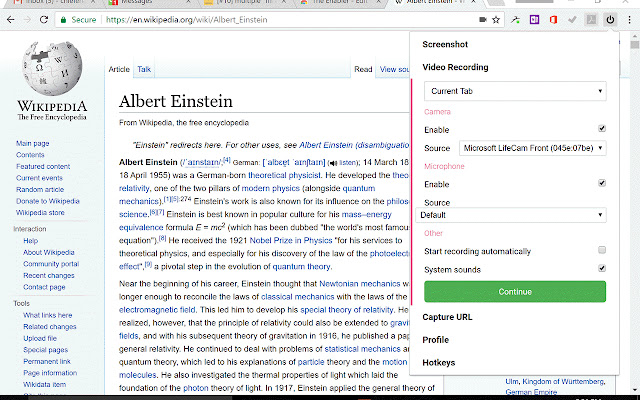Click the purple OneNote extension icon

click(534, 20)
